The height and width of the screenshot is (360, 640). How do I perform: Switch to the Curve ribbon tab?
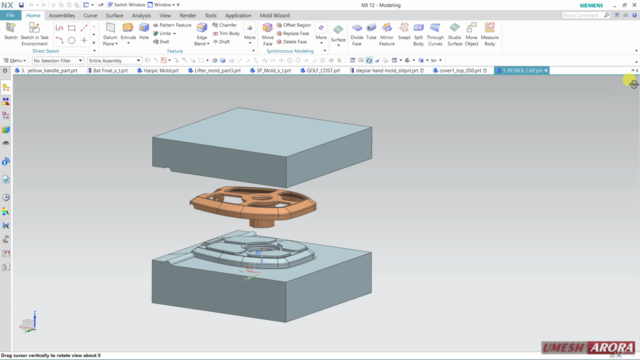[90, 16]
